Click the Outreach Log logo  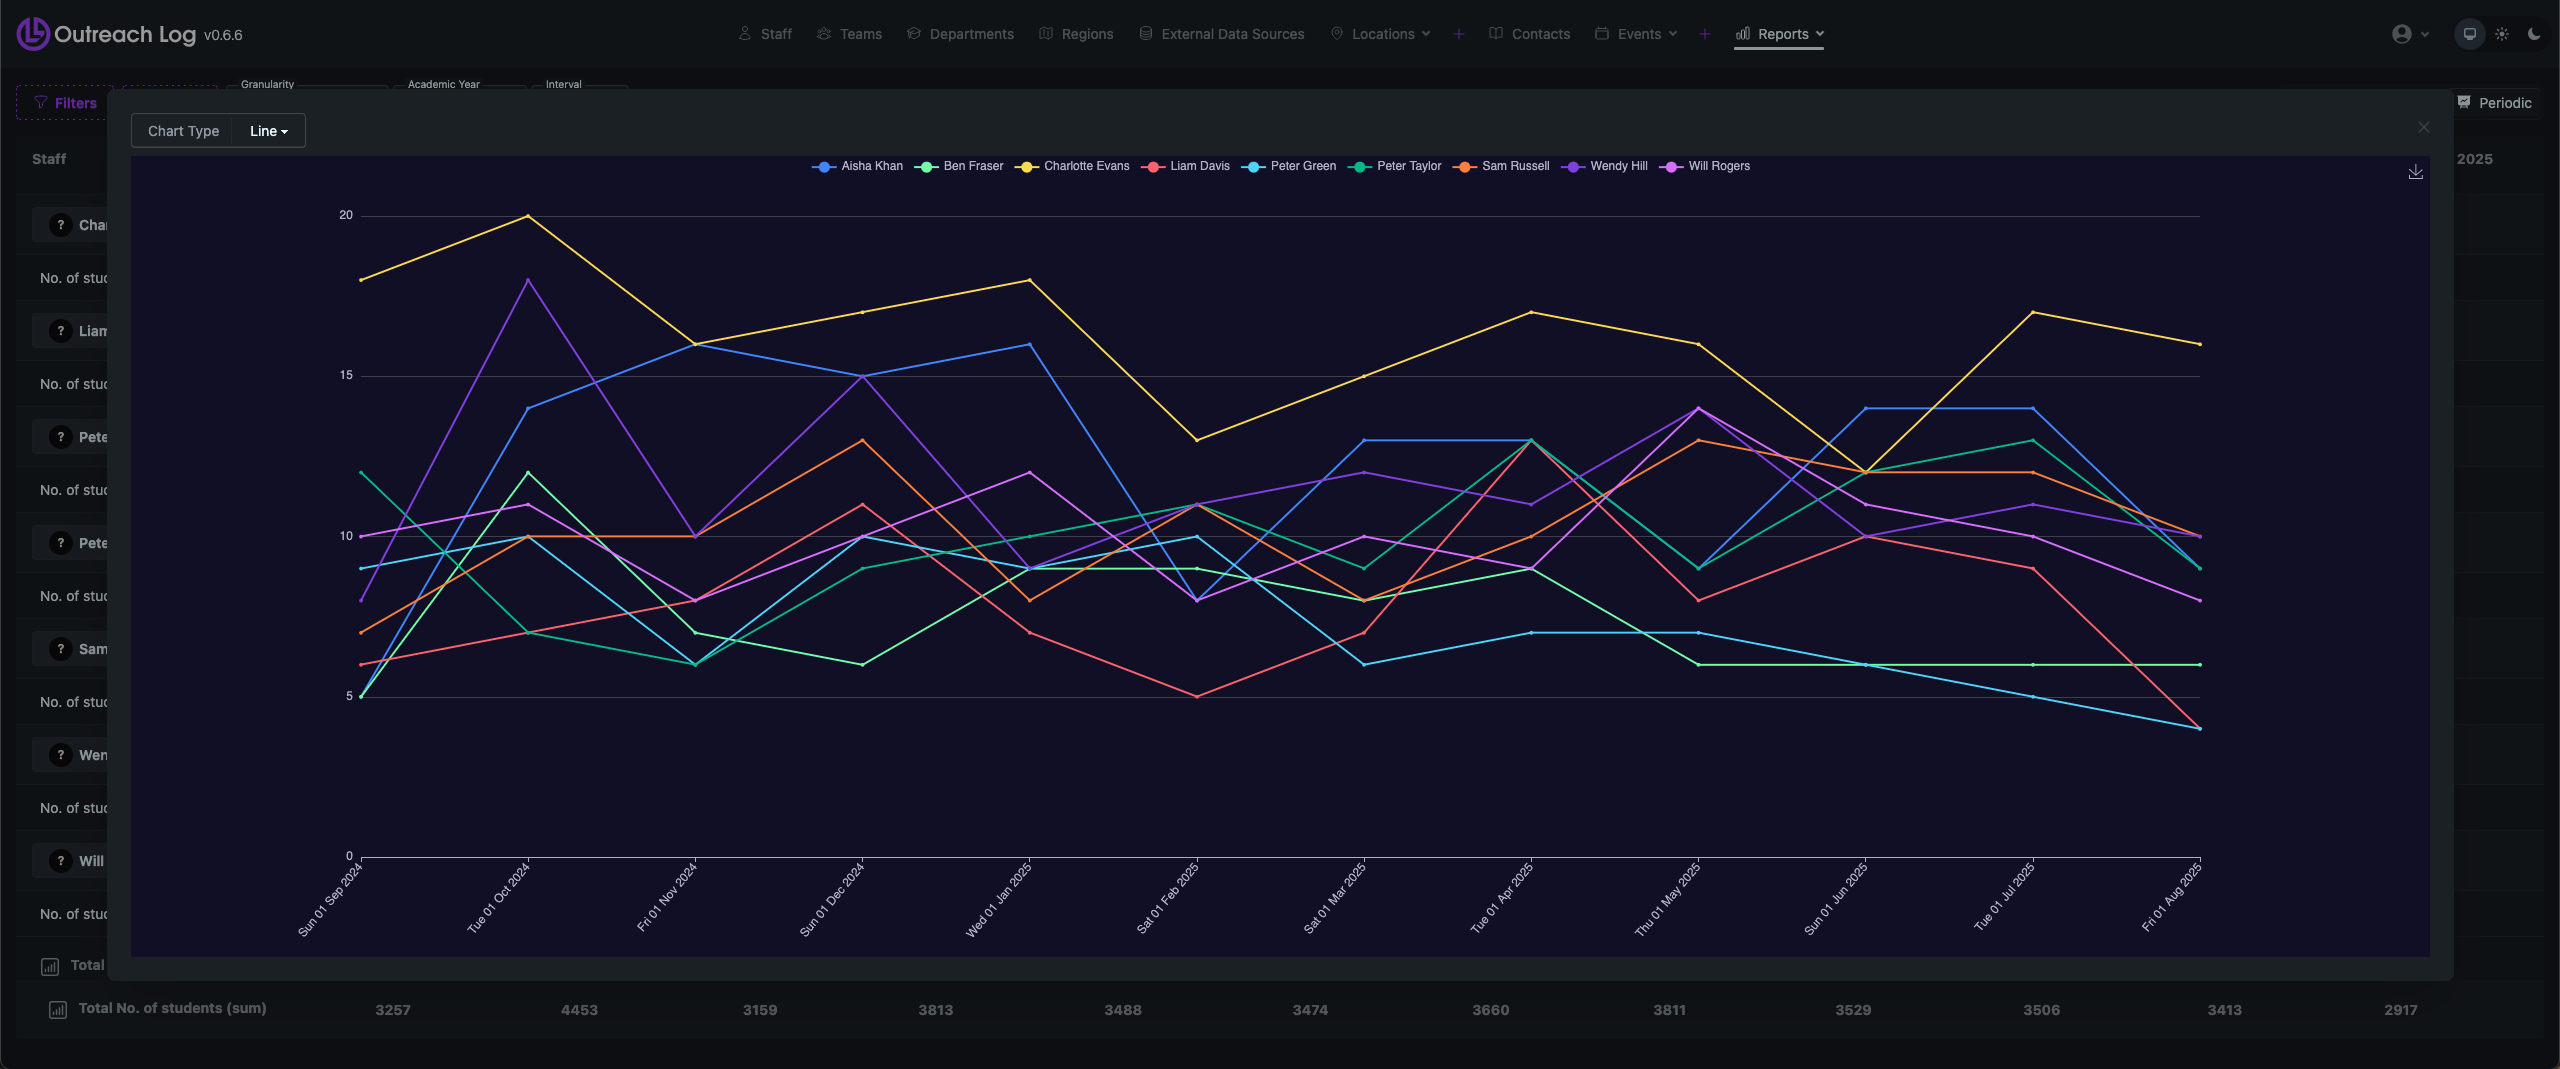(32, 34)
